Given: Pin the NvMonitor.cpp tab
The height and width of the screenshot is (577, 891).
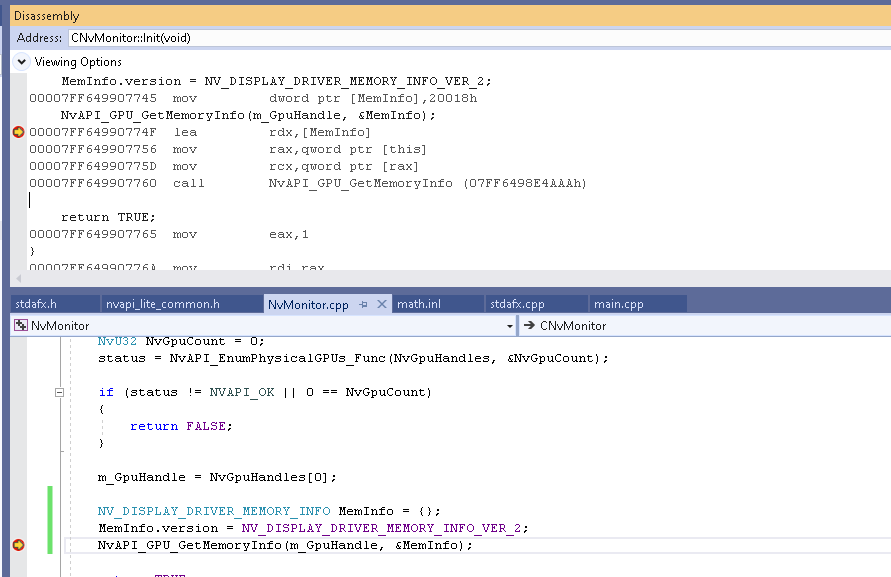Looking at the screenshot, I should [x=364, y=304].
